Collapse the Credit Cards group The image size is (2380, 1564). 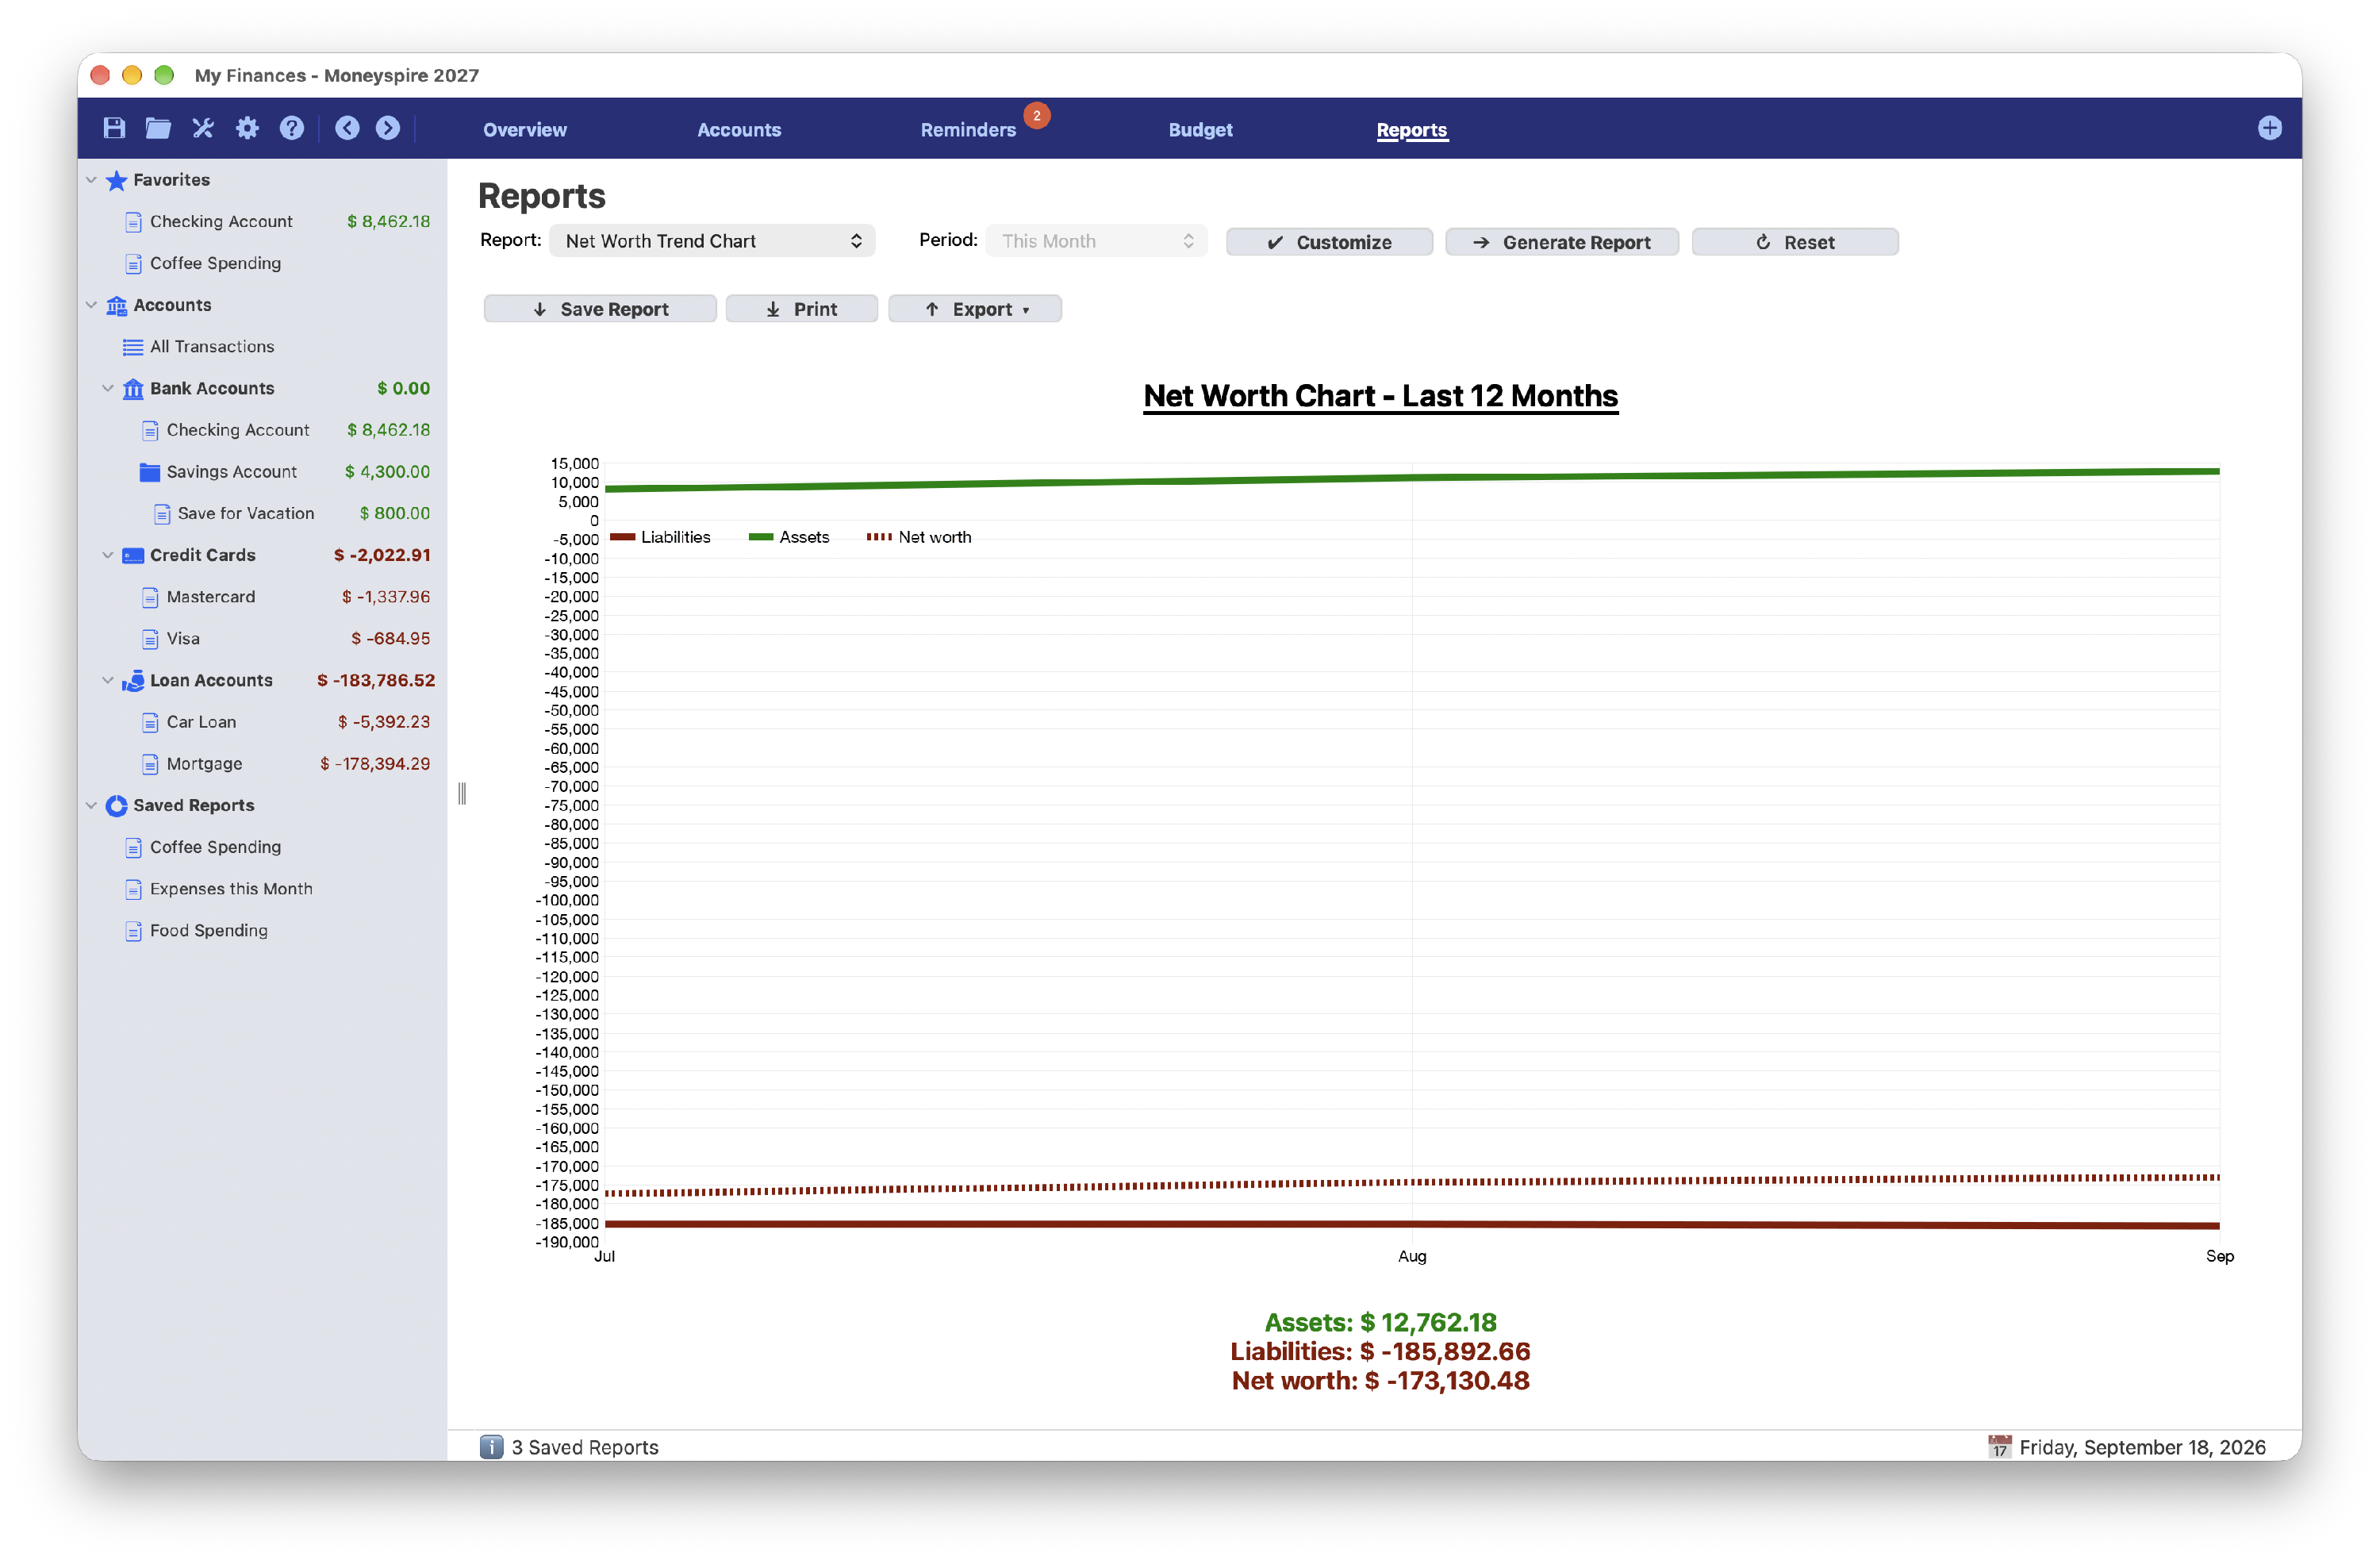tap(108, 555)
